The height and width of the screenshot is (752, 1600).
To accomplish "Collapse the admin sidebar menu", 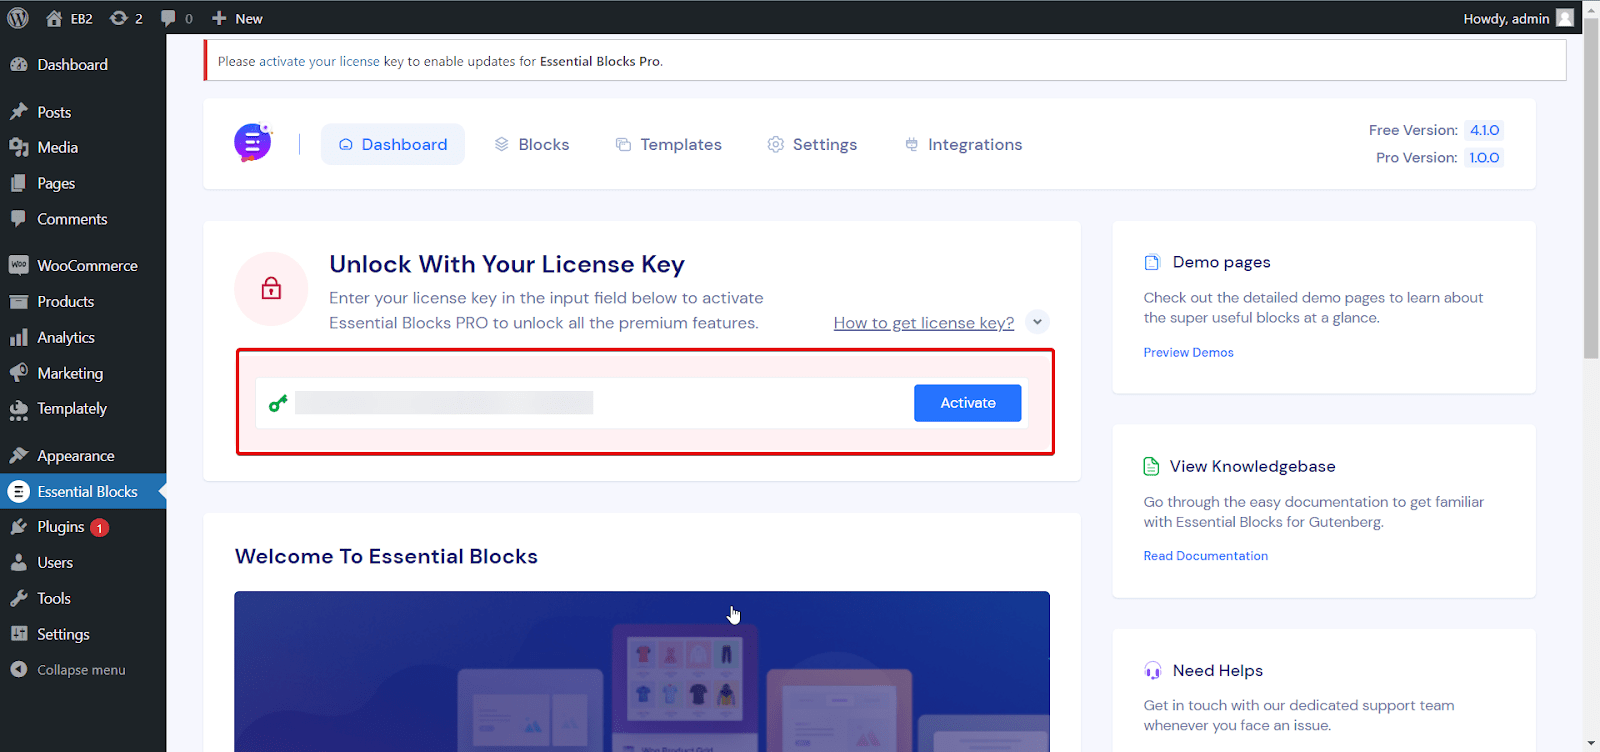I will click(82, 670).
